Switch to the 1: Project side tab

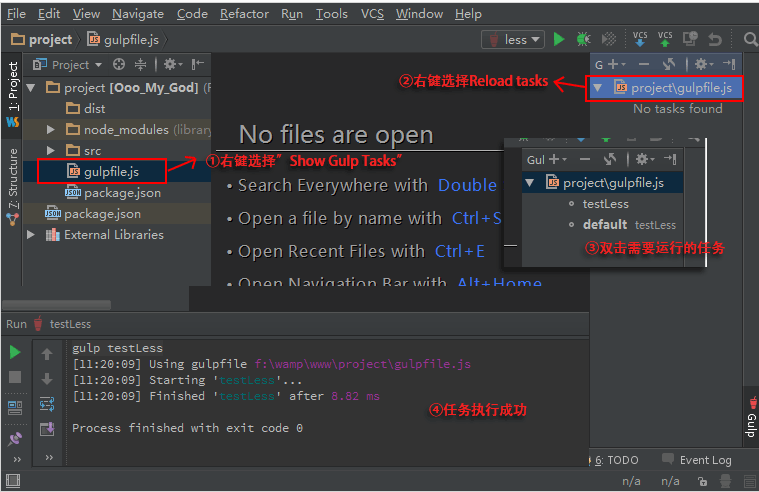pyautogui.click(x=13, y=93)
